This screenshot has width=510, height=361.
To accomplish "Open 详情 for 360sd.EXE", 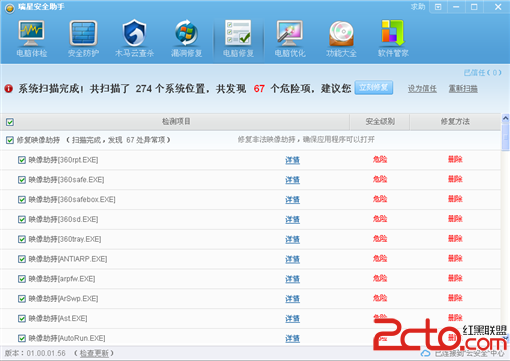I will click(292, 220).
